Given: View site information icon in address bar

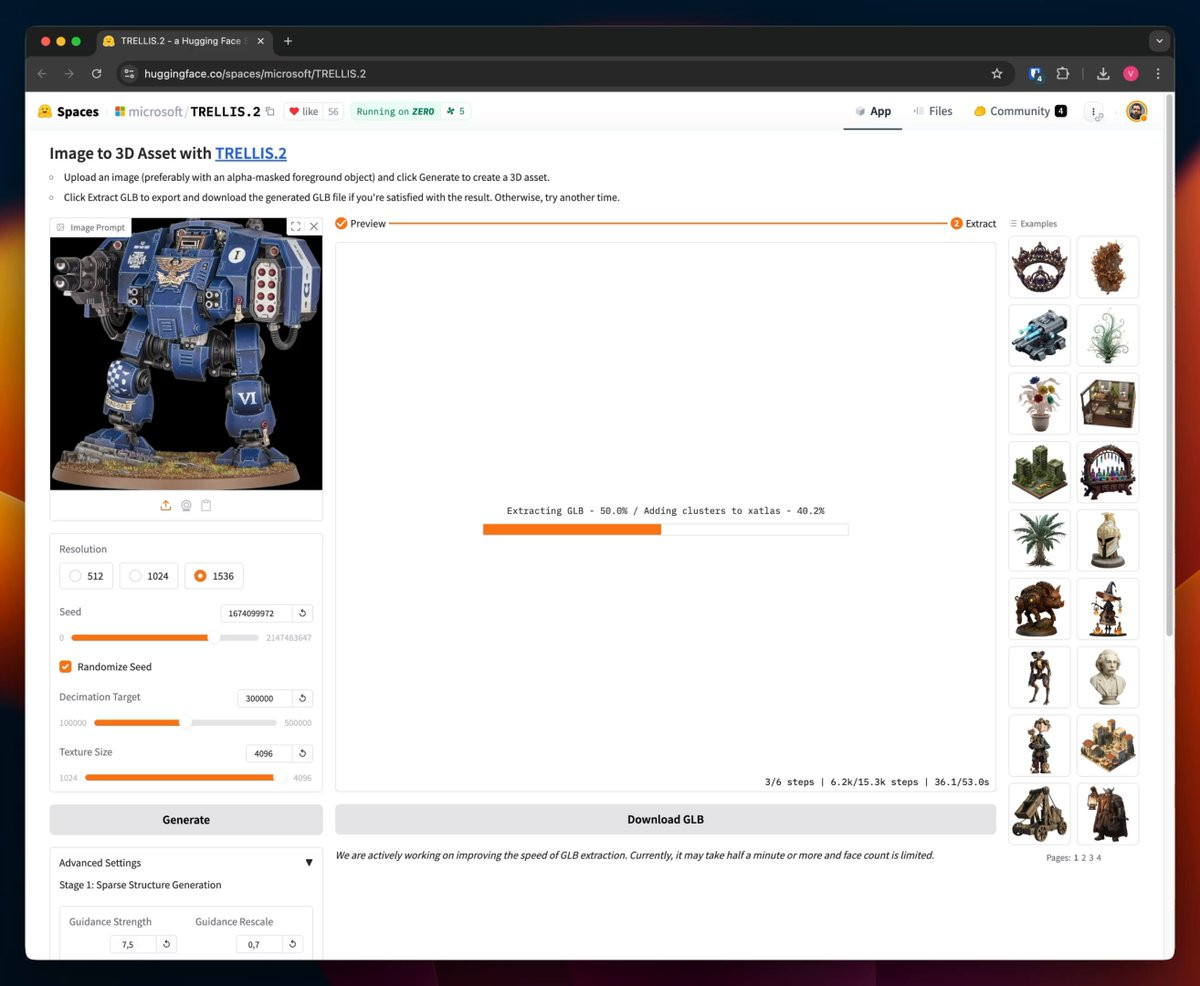Looking at the screenshot, I should click(128, 73).
